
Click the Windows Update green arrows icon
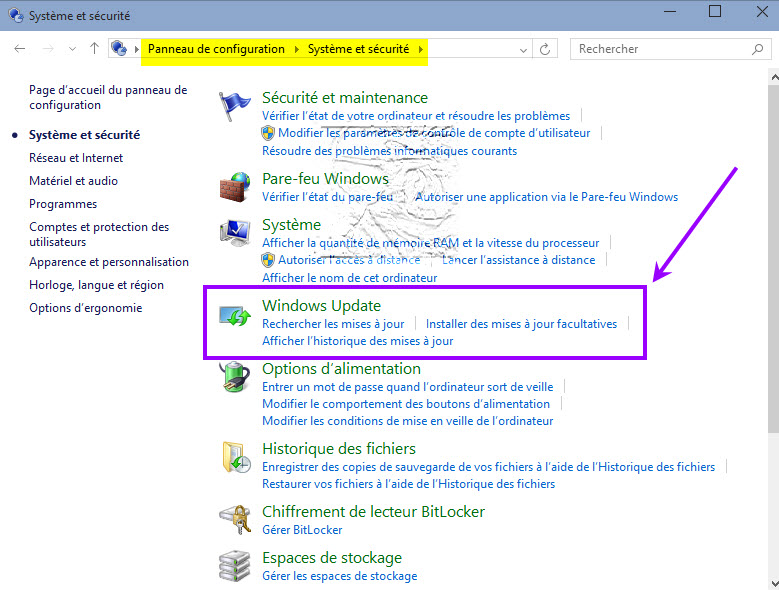click(x=235, y=315)
